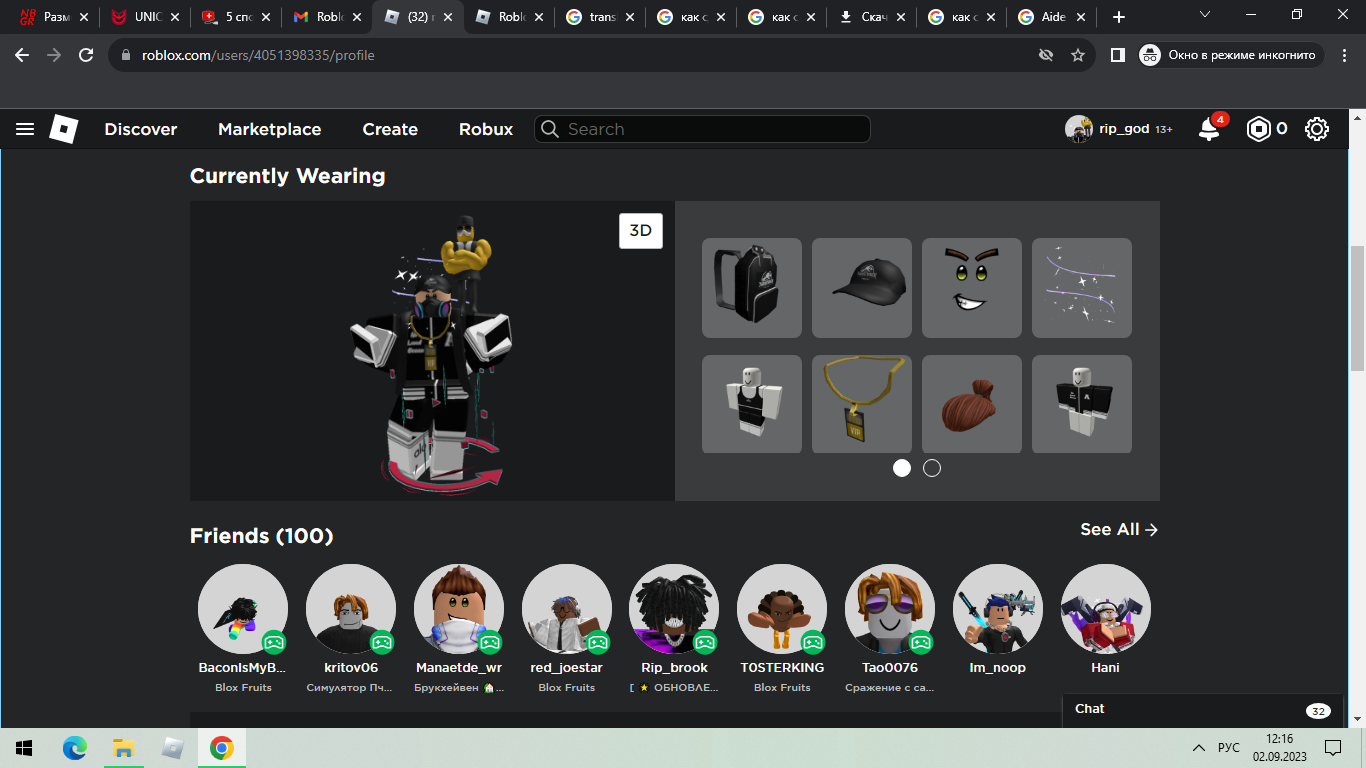Viewport: 1366px width, 768px height.
Task: Click See All friends link
Action: (1118, 530)
